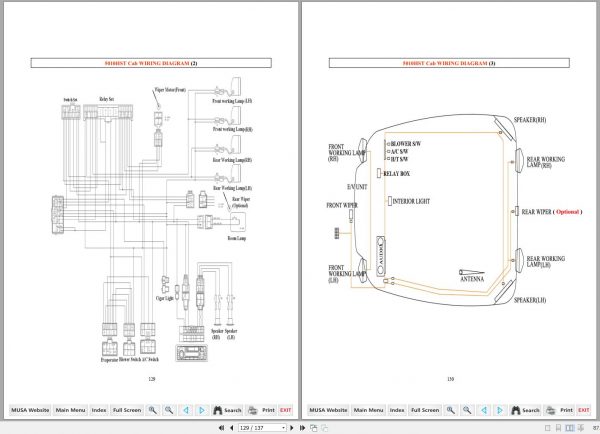Click the Cigar Light label on wiring diagram
This screenshot has height=434, width=600.
(165, 298)
